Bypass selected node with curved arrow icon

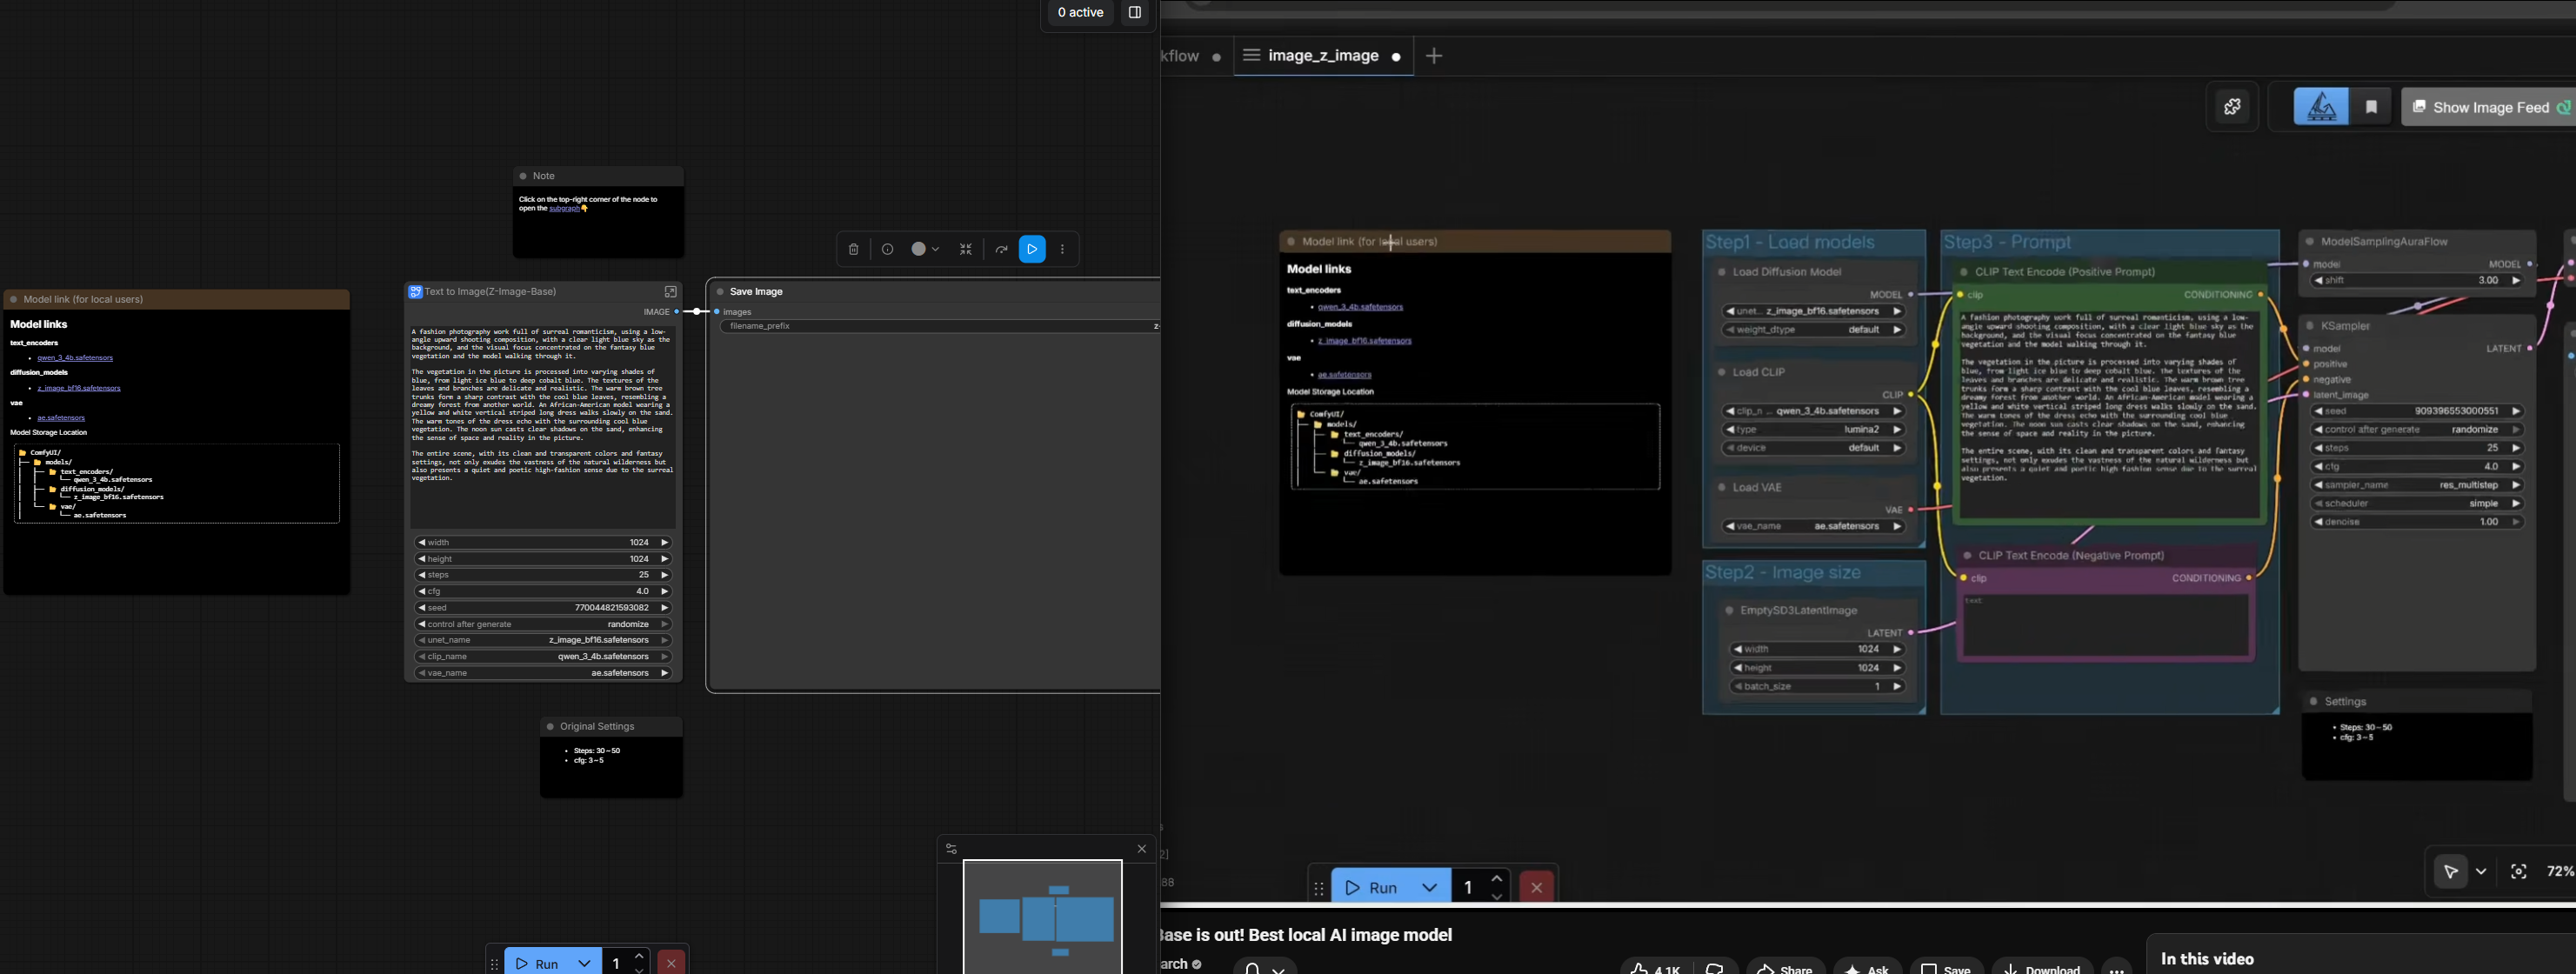[x=1001, y=249]
